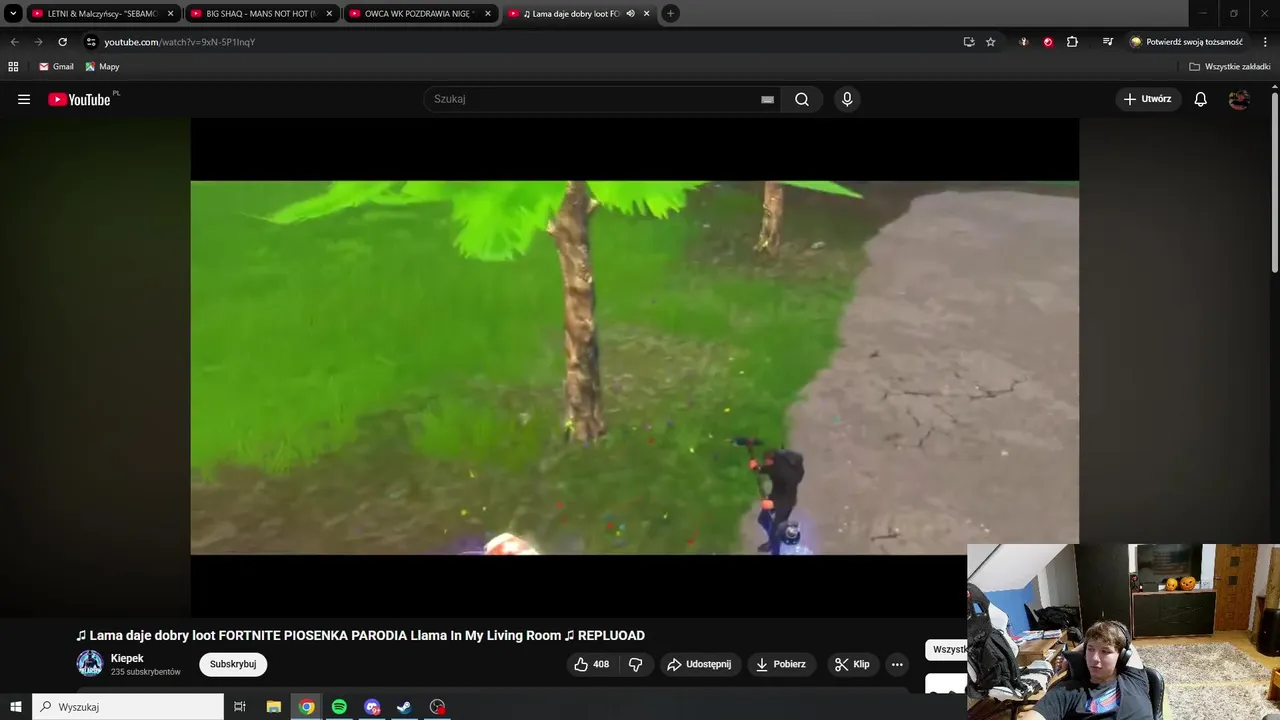Click the 235 subskrybentów text

146,672
